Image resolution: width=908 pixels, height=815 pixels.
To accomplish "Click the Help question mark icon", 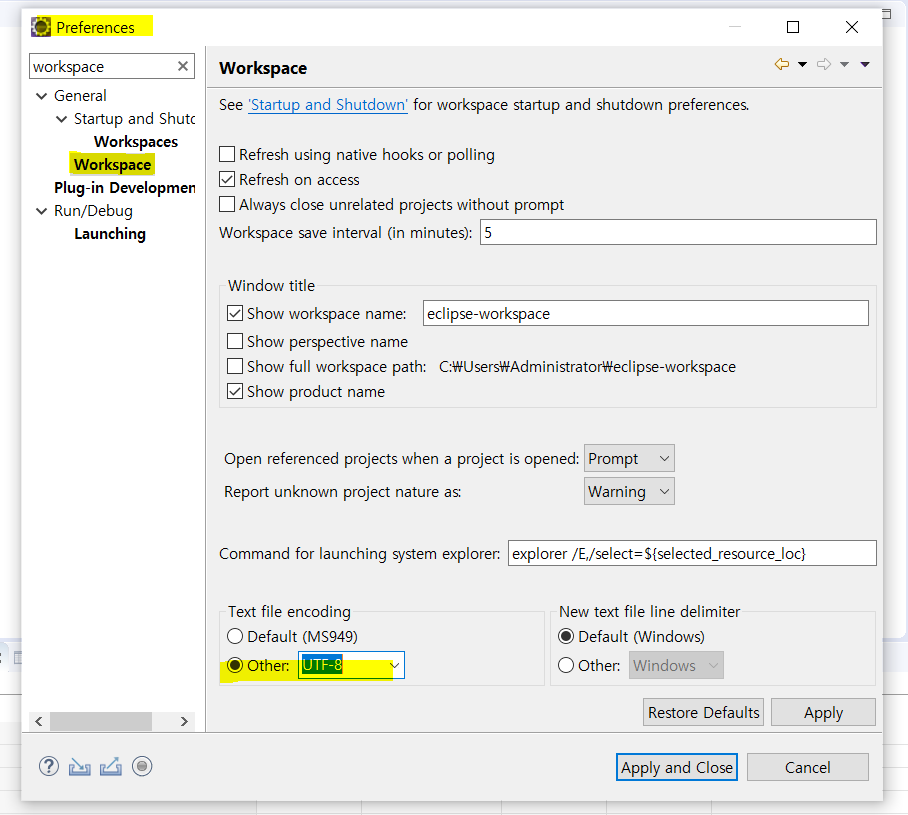I will (49, 766).
